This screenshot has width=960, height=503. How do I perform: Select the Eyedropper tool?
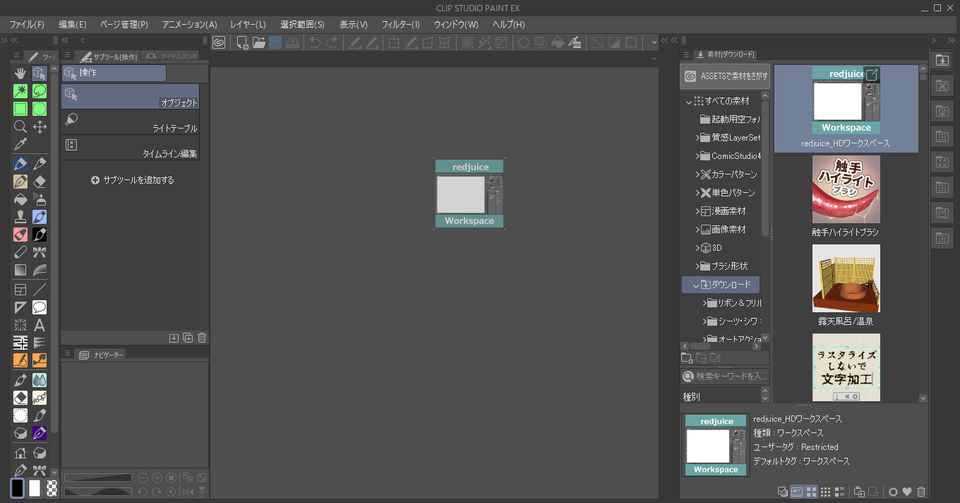click(20, 144)
